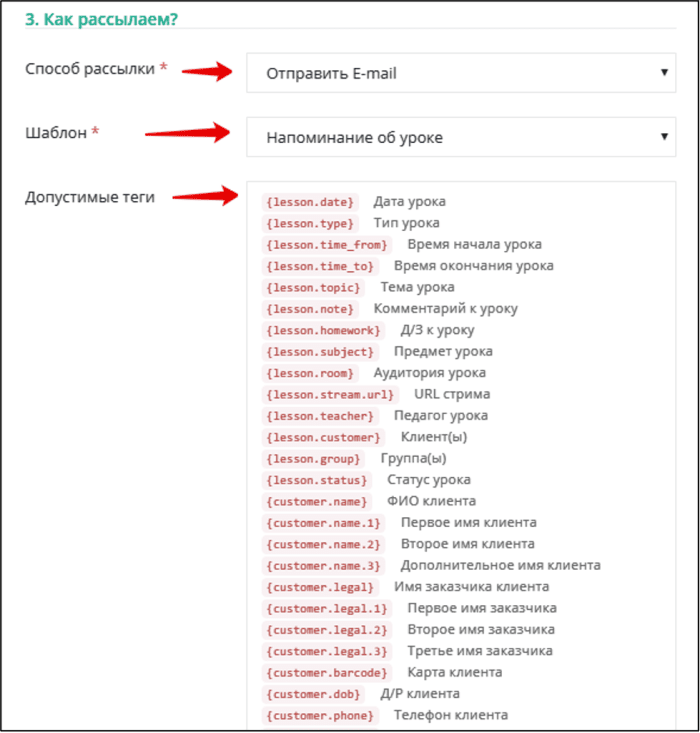Click the {lesson.date} tag
700x733 pixels.
coord(310,202)
